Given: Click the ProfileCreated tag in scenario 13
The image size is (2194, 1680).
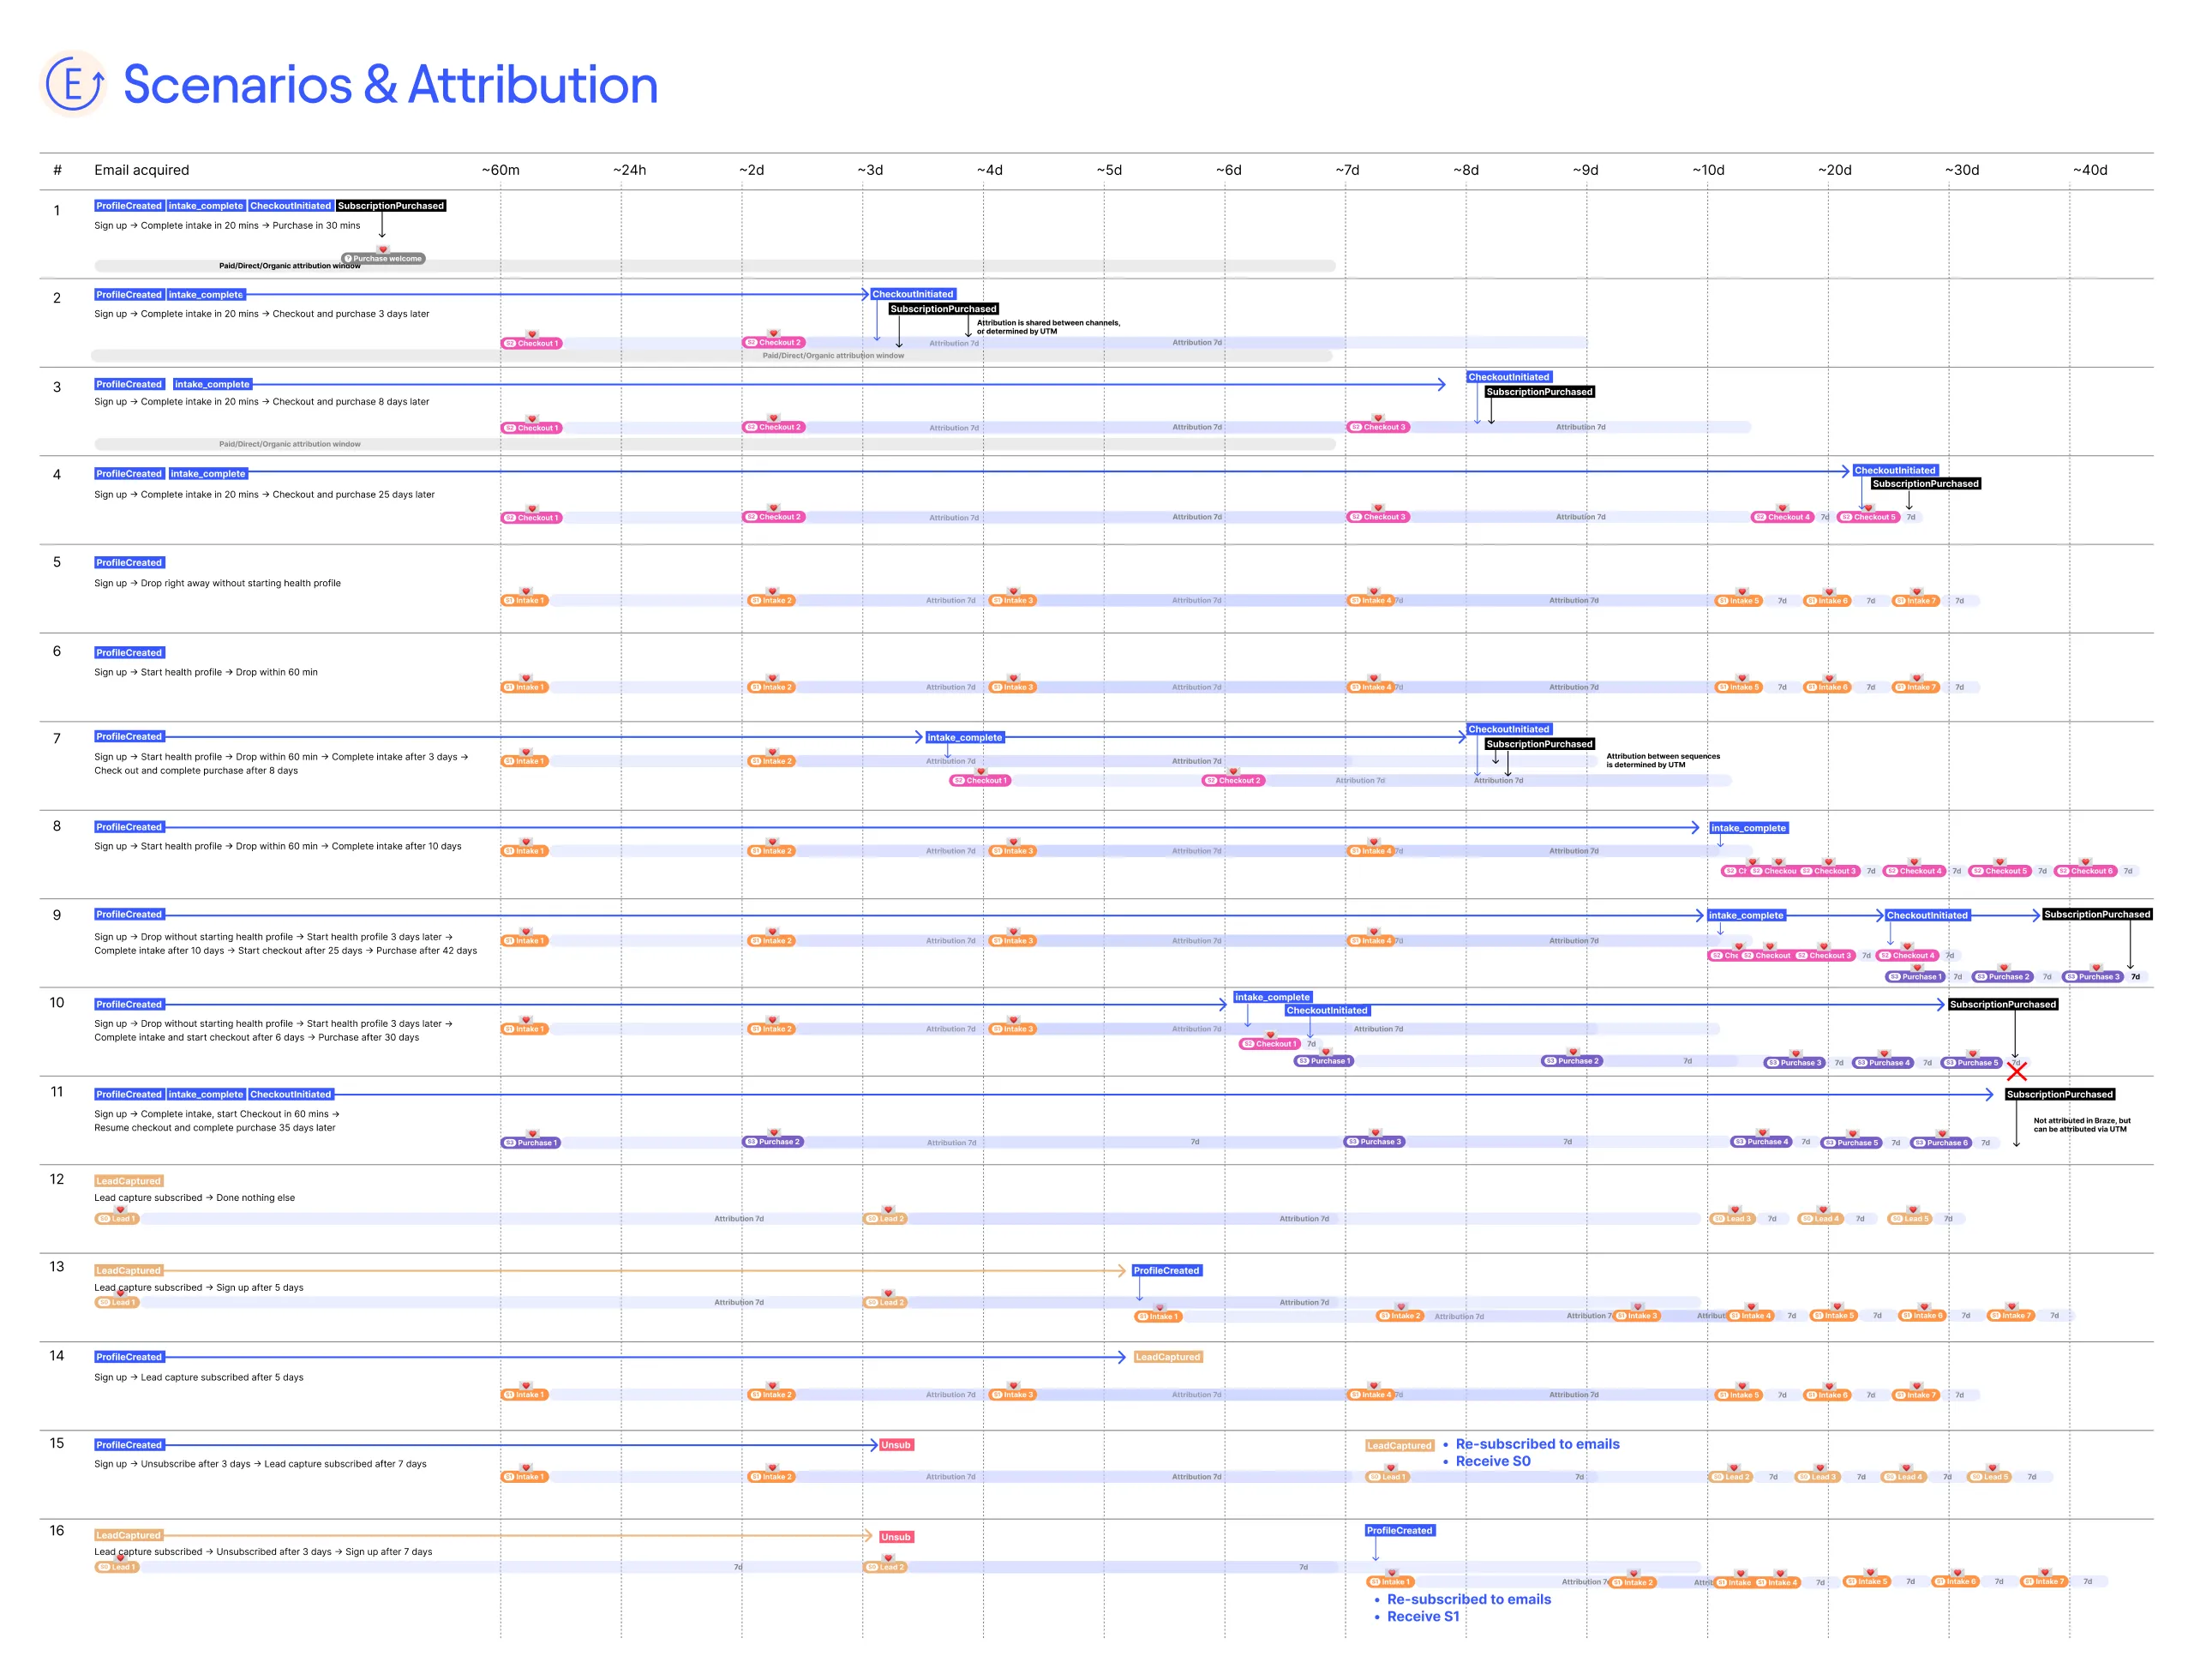Looking at the screenshot, I should [x=1166, y=1271].
